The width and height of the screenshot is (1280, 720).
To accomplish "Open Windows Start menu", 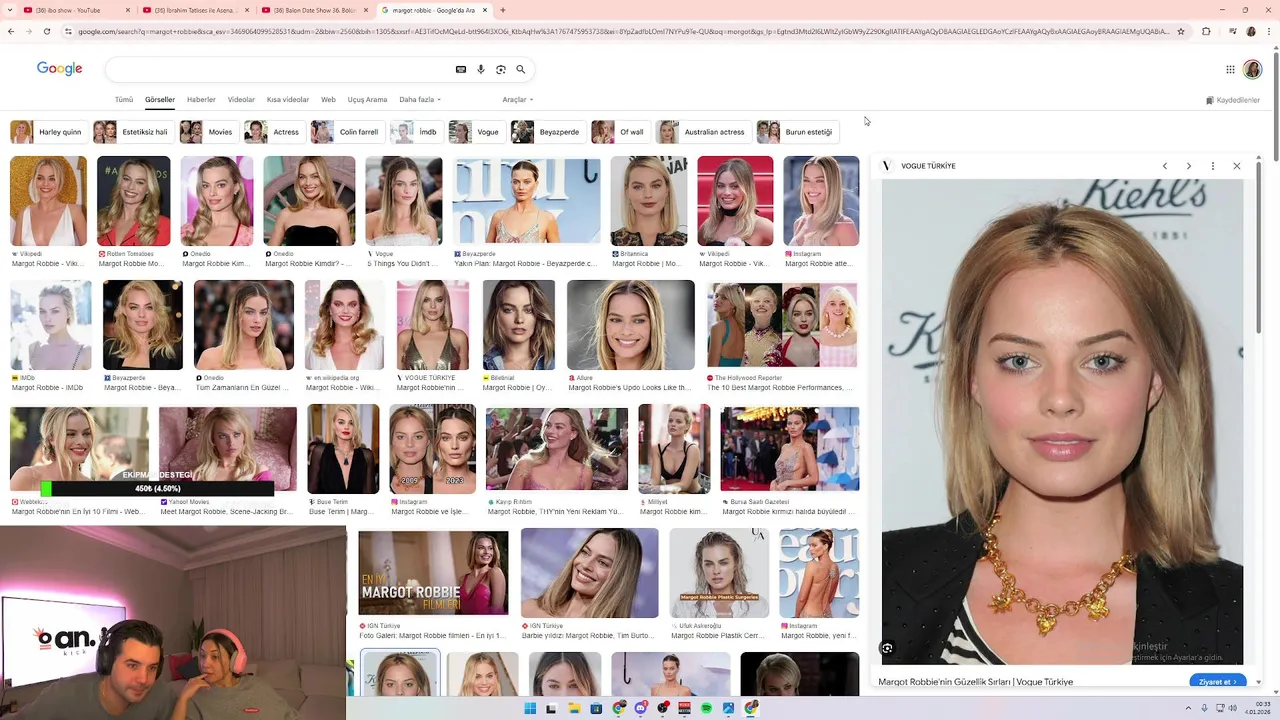I will (x=530, y=708).
